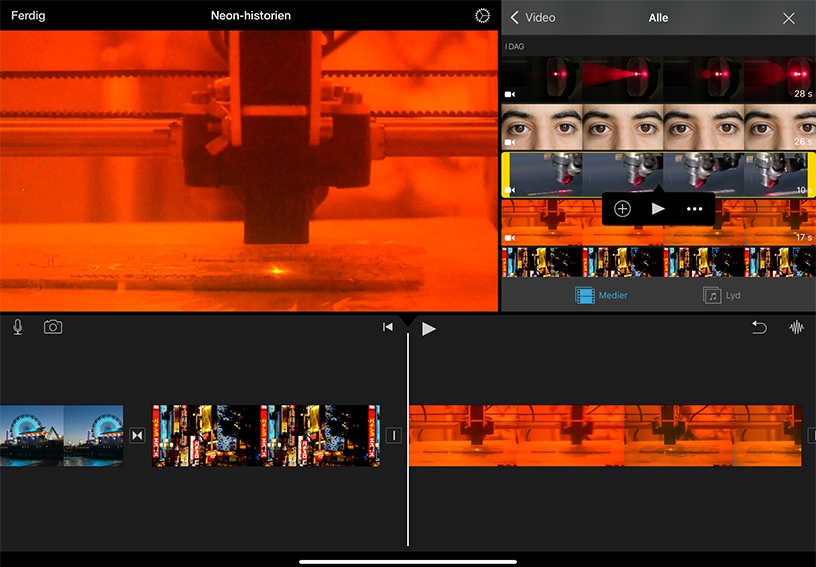Record voiceover with microphone icon
The image size is (816, 567).
tap(18, 327)
